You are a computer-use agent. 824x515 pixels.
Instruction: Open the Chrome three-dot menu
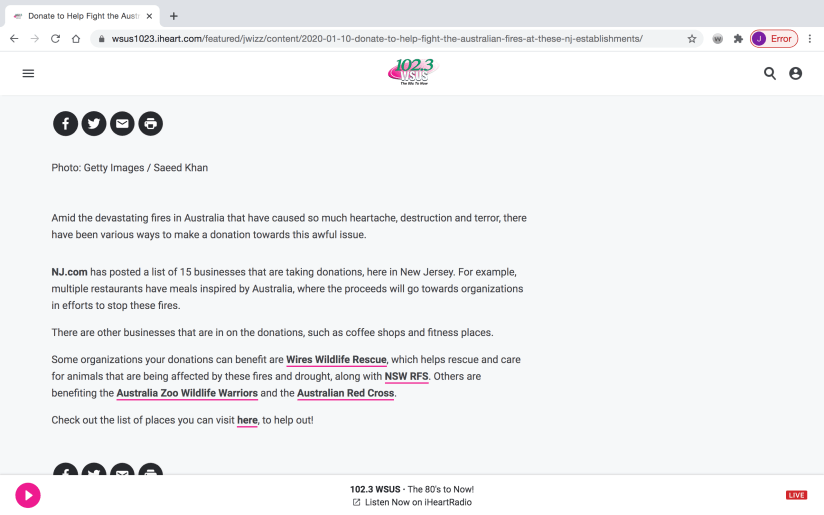point(809,39)
